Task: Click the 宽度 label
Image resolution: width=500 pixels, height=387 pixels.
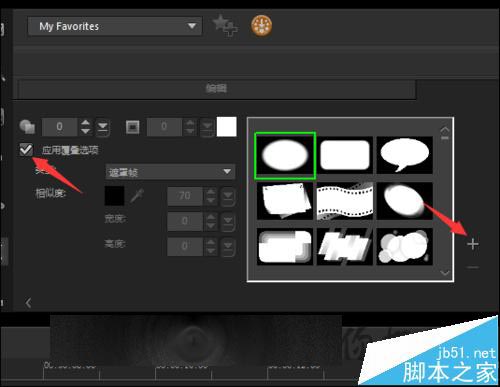Action: [115, 219]
